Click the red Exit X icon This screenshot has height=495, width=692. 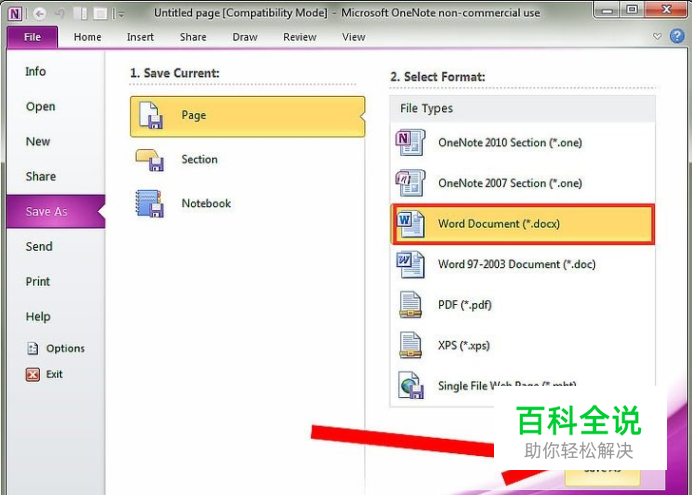tap(33, 375)
